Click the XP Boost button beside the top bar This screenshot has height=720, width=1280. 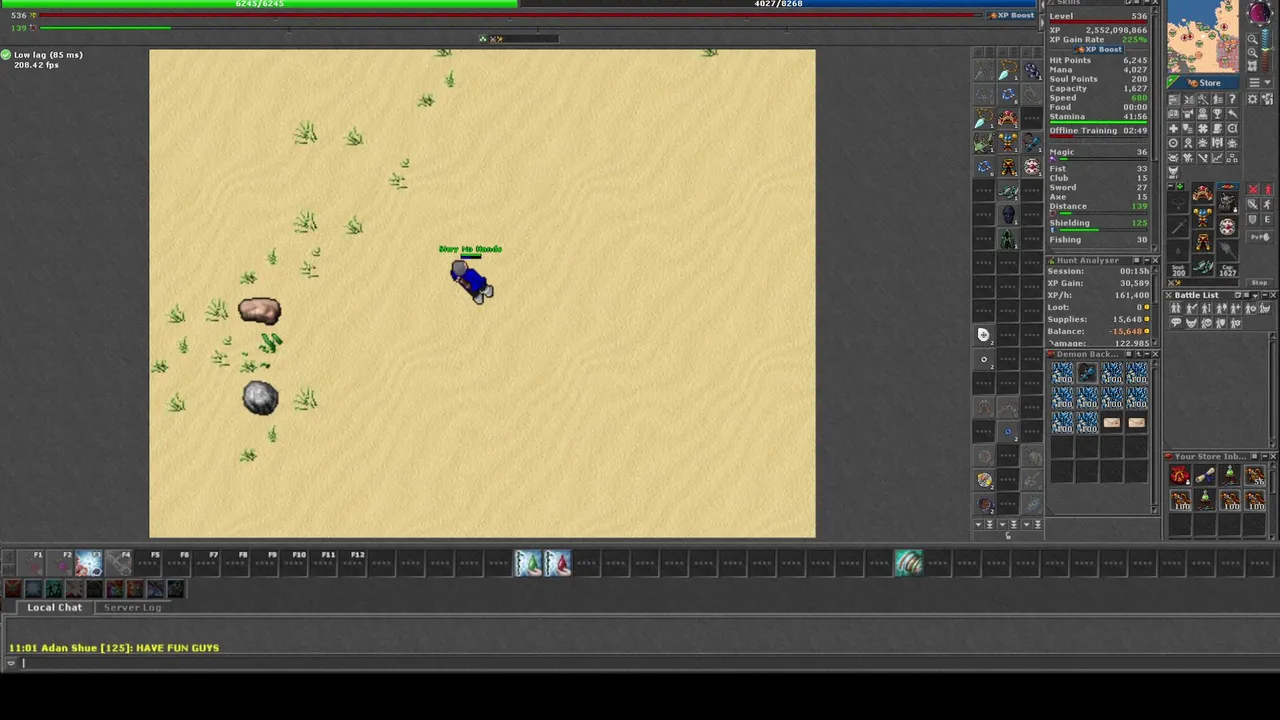coord(1010,15)
